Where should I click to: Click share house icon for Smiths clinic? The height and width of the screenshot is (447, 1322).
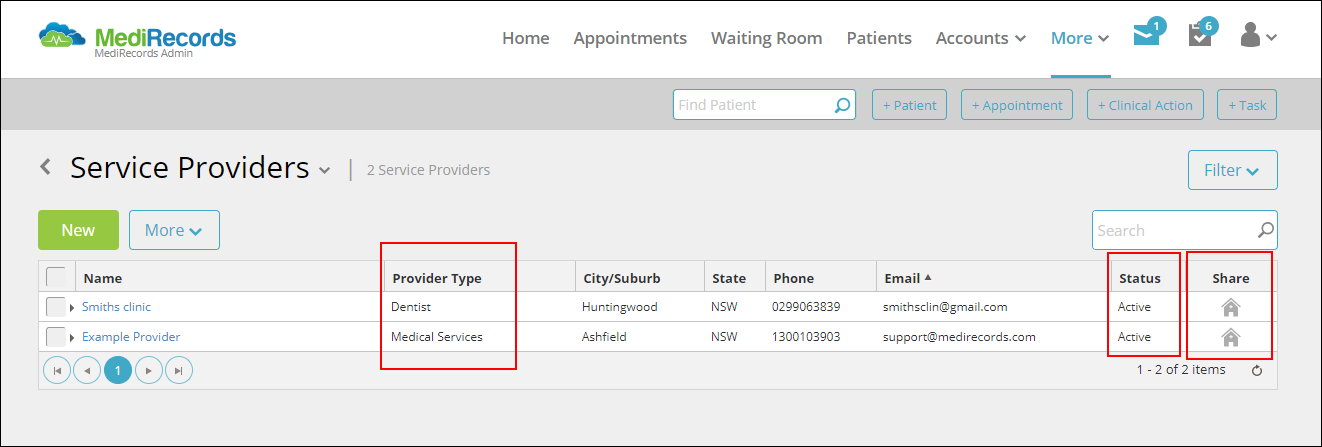tap(1230, 307)
